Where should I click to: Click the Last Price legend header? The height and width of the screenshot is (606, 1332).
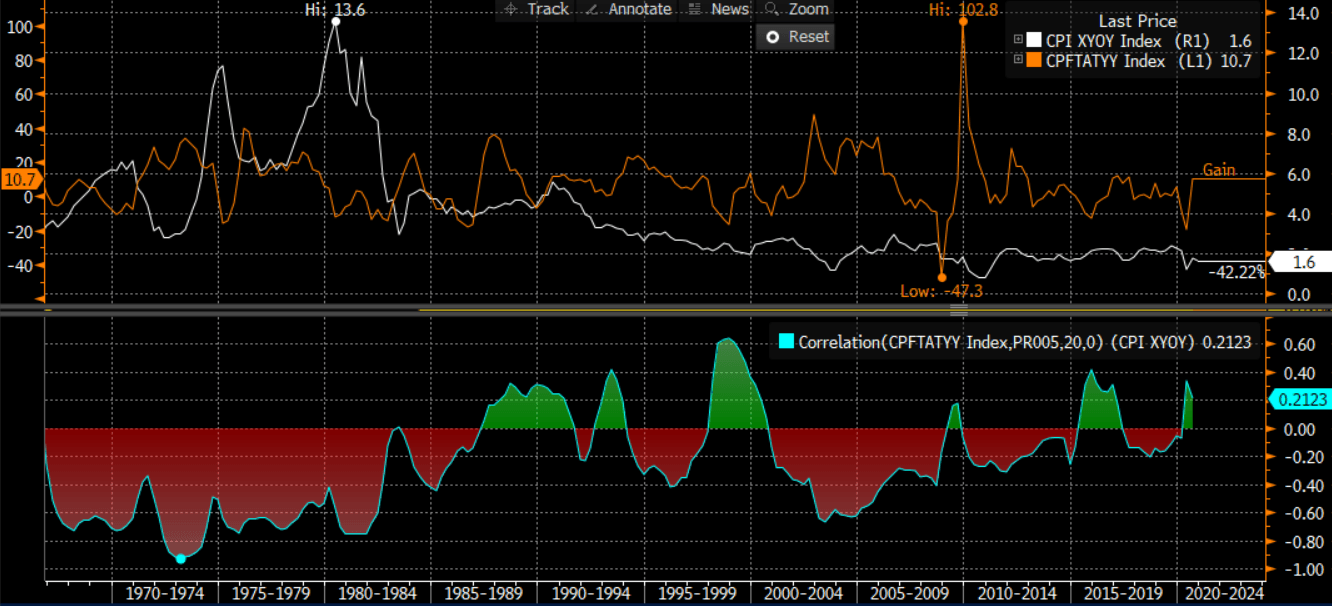point(1137,21)
